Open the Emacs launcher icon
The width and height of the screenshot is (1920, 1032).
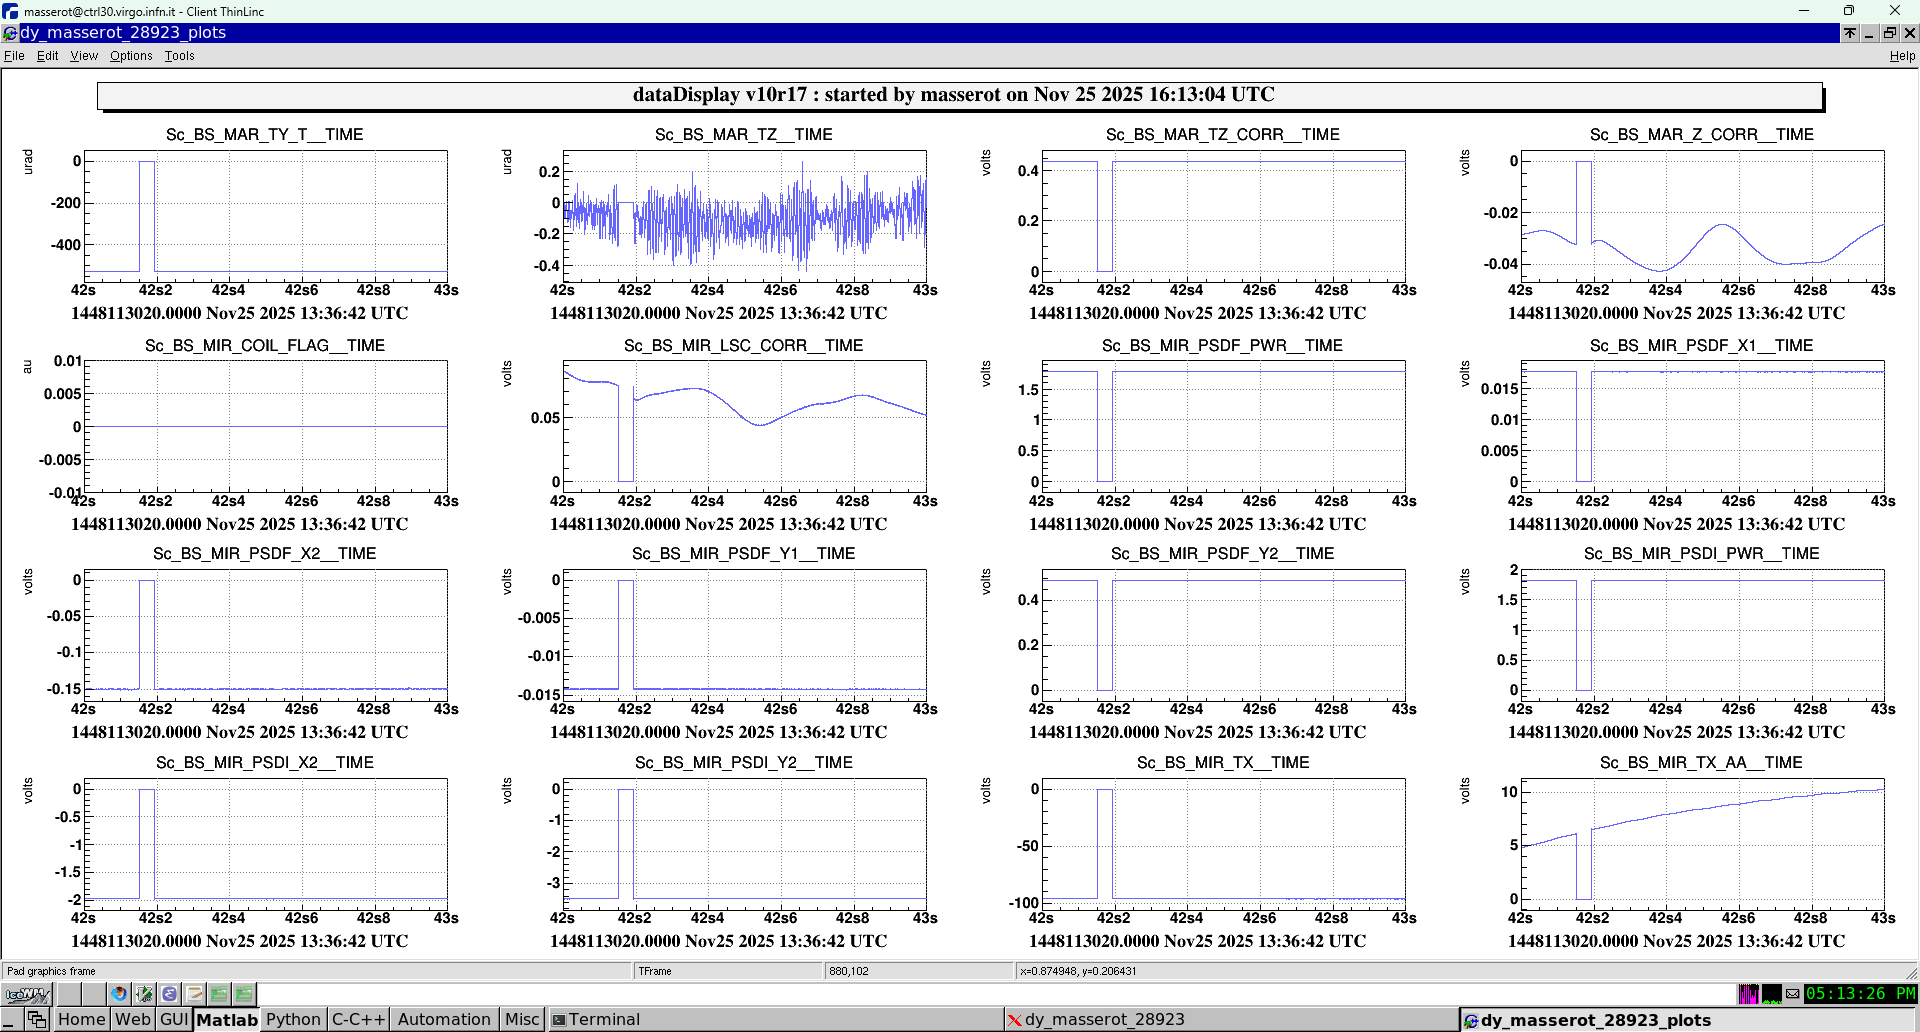[169, 994]
